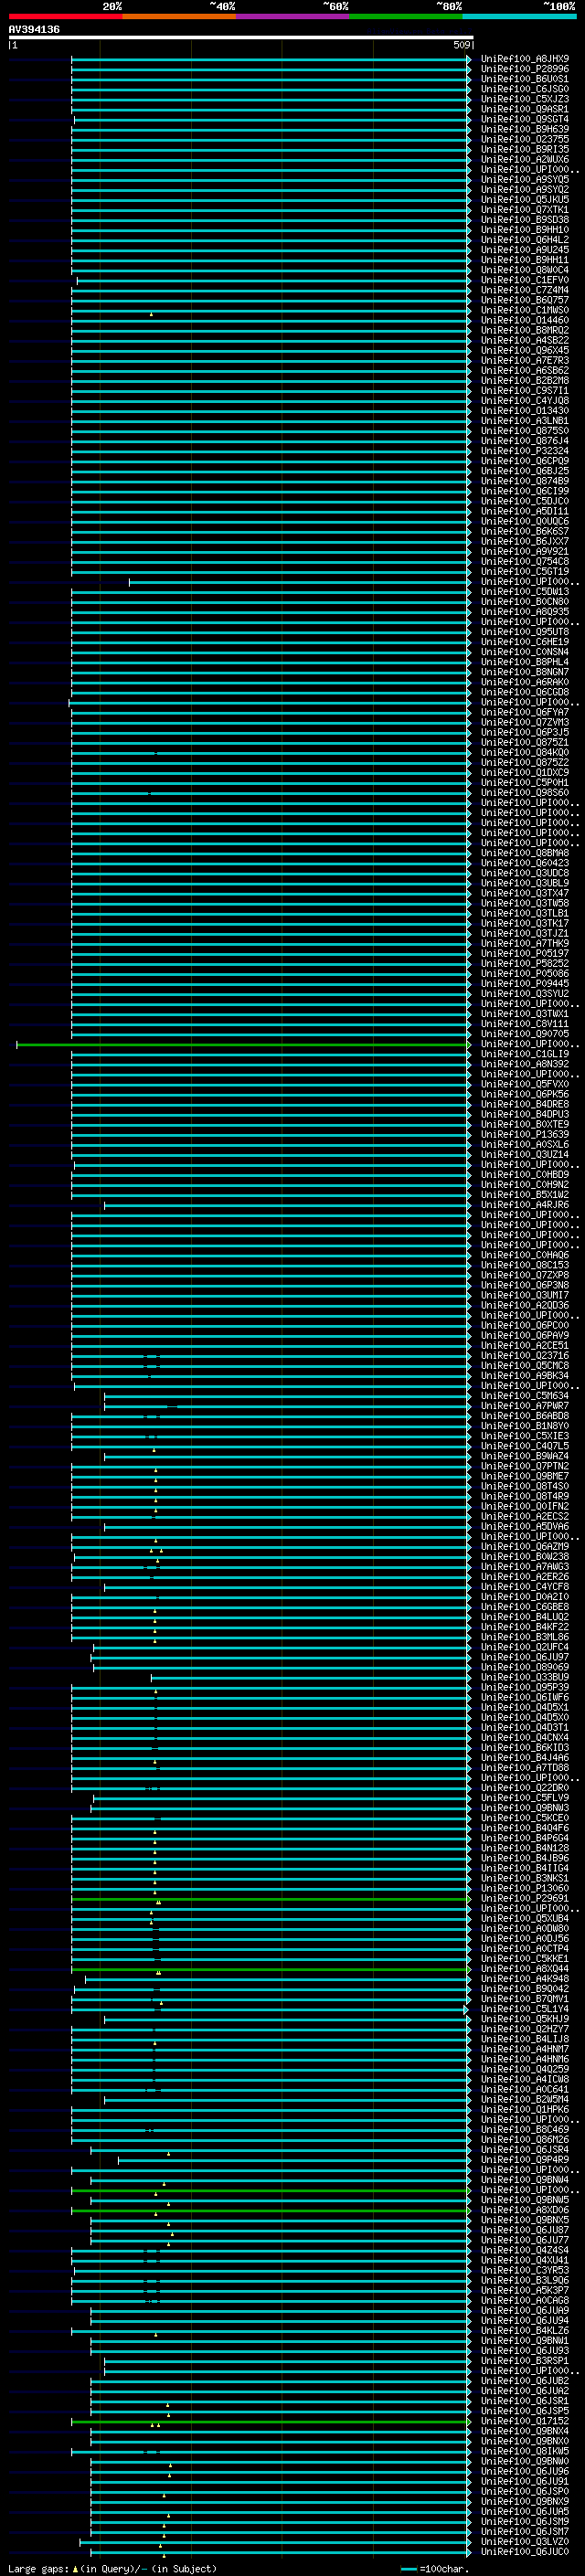Open hit UniRef100_P05197
Screen dimensions: 585x2576
[524, 953]
